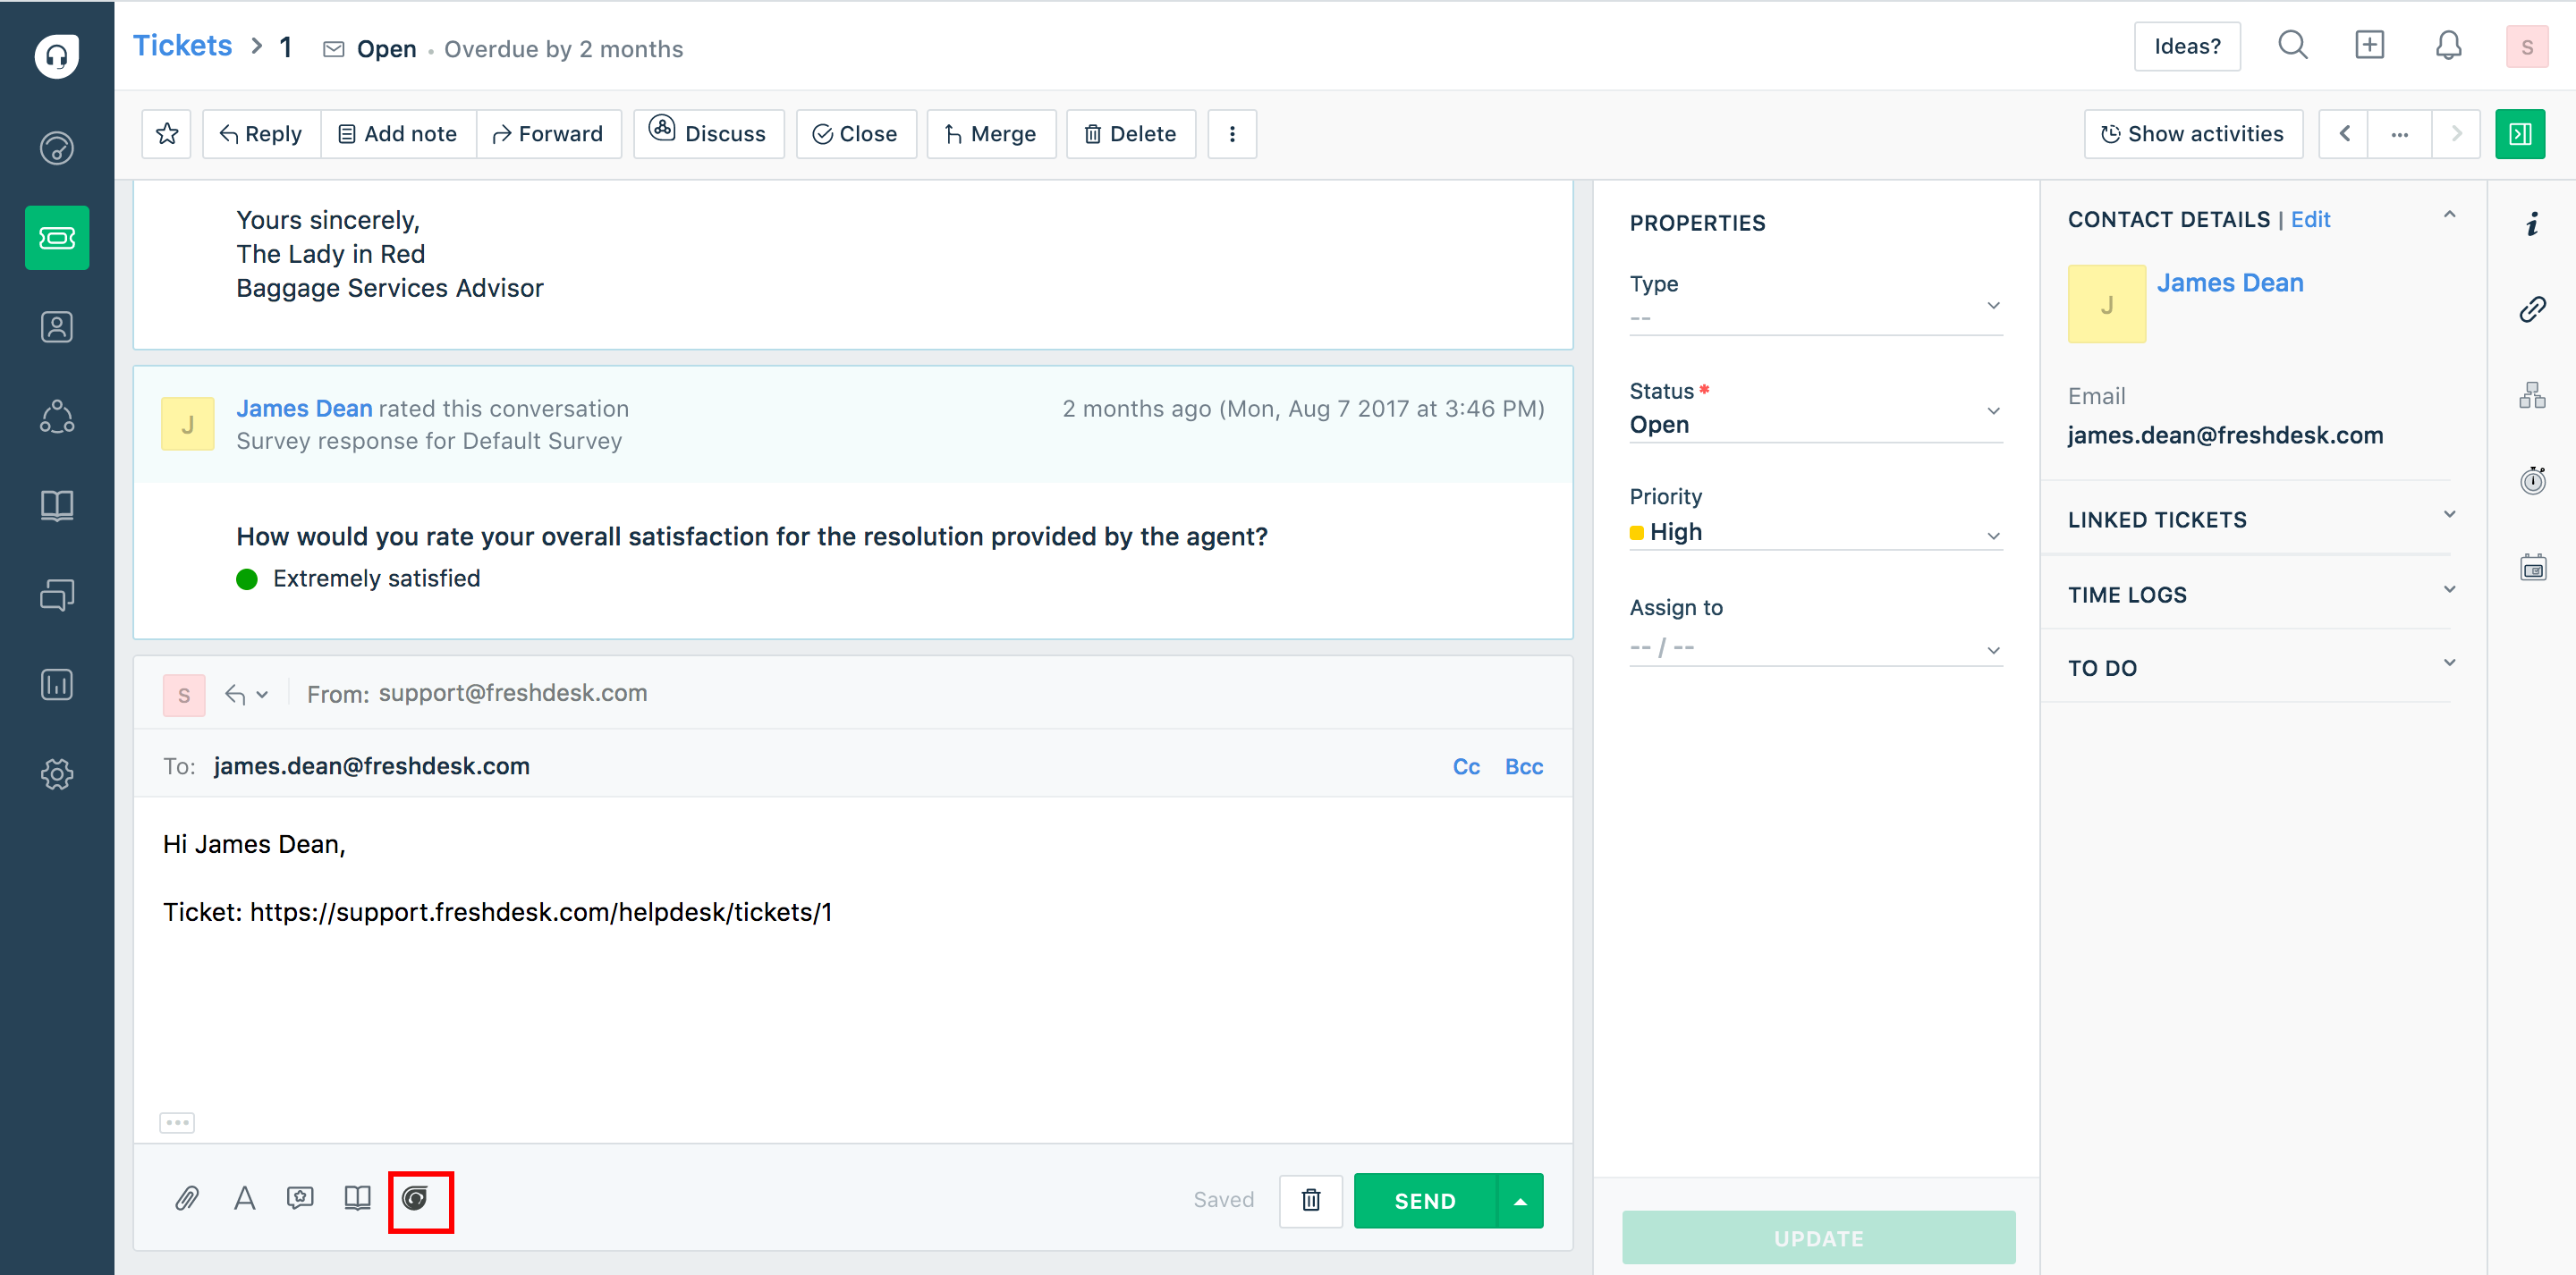This screenshot has width=2576, height=1275.
Task: Click Forward in the toolbar
Action: pos(549,133)
